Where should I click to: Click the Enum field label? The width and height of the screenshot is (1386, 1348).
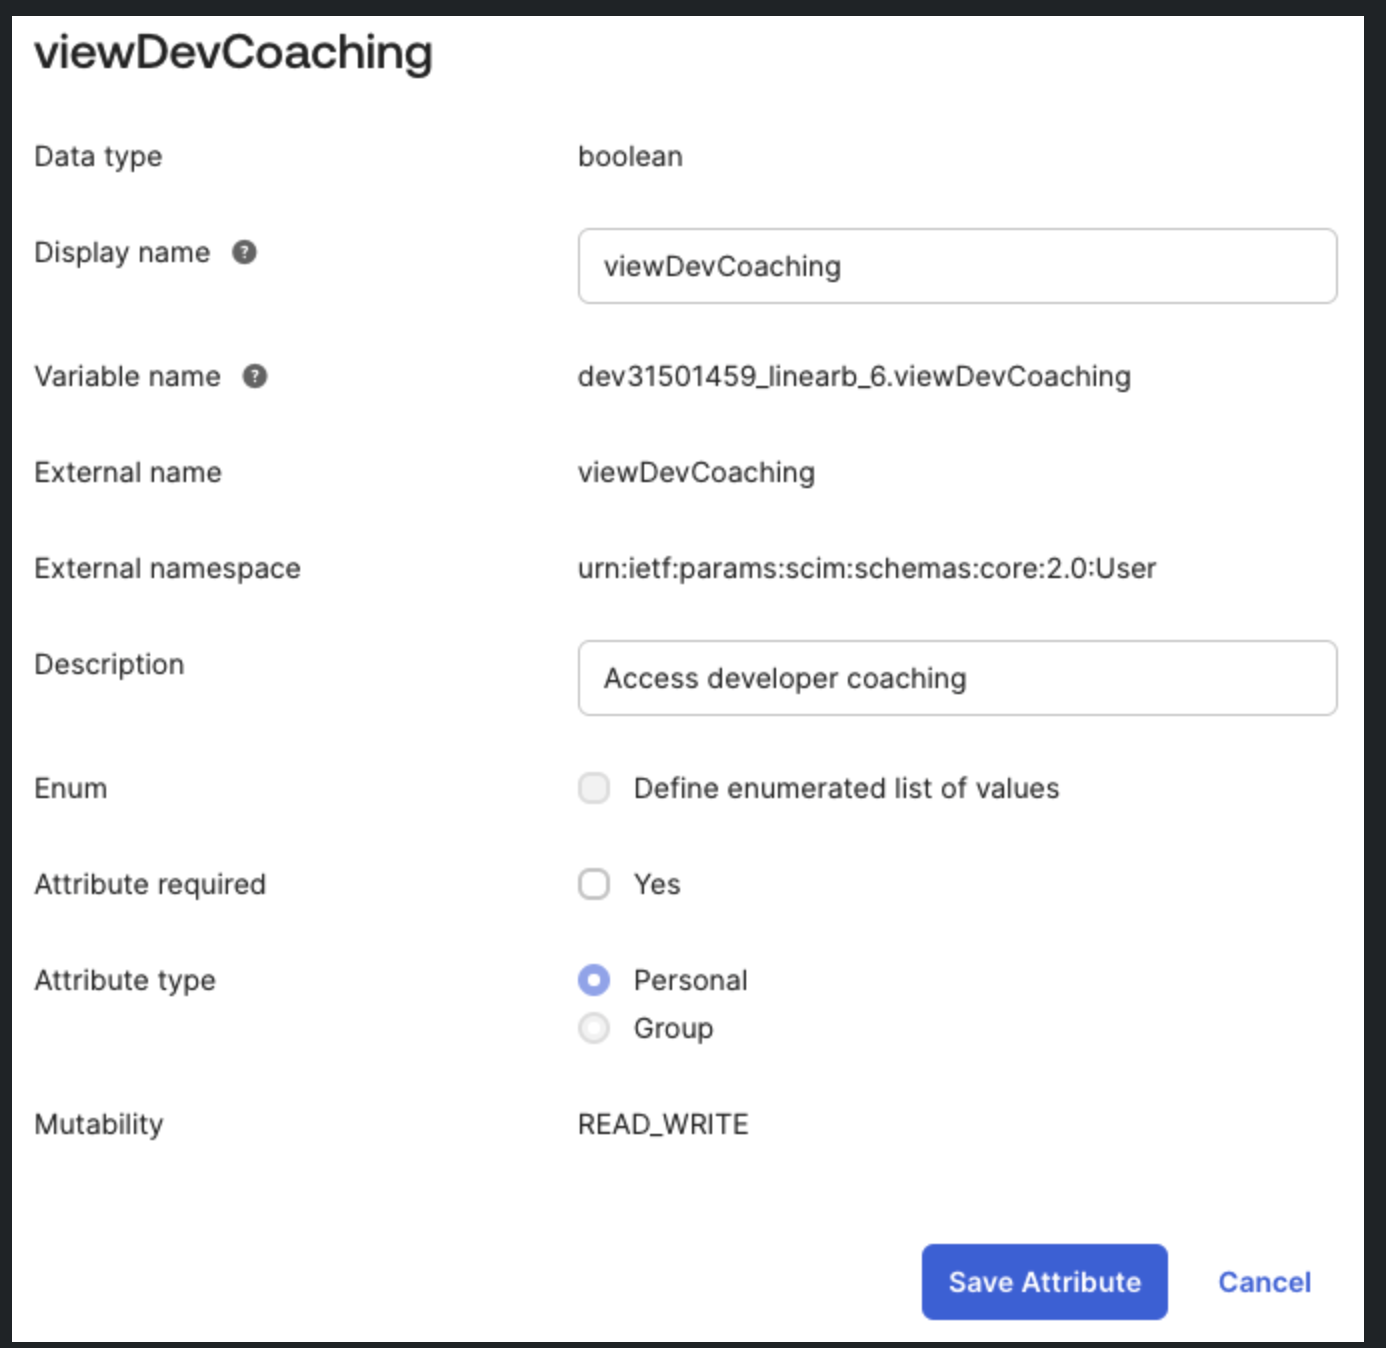click(70, 788)
